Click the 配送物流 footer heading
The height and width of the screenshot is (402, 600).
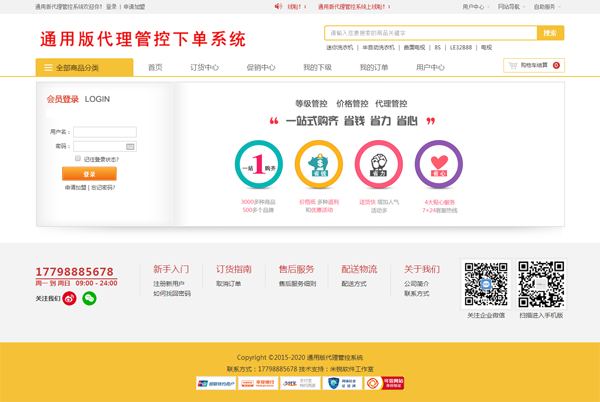(359, 269)
